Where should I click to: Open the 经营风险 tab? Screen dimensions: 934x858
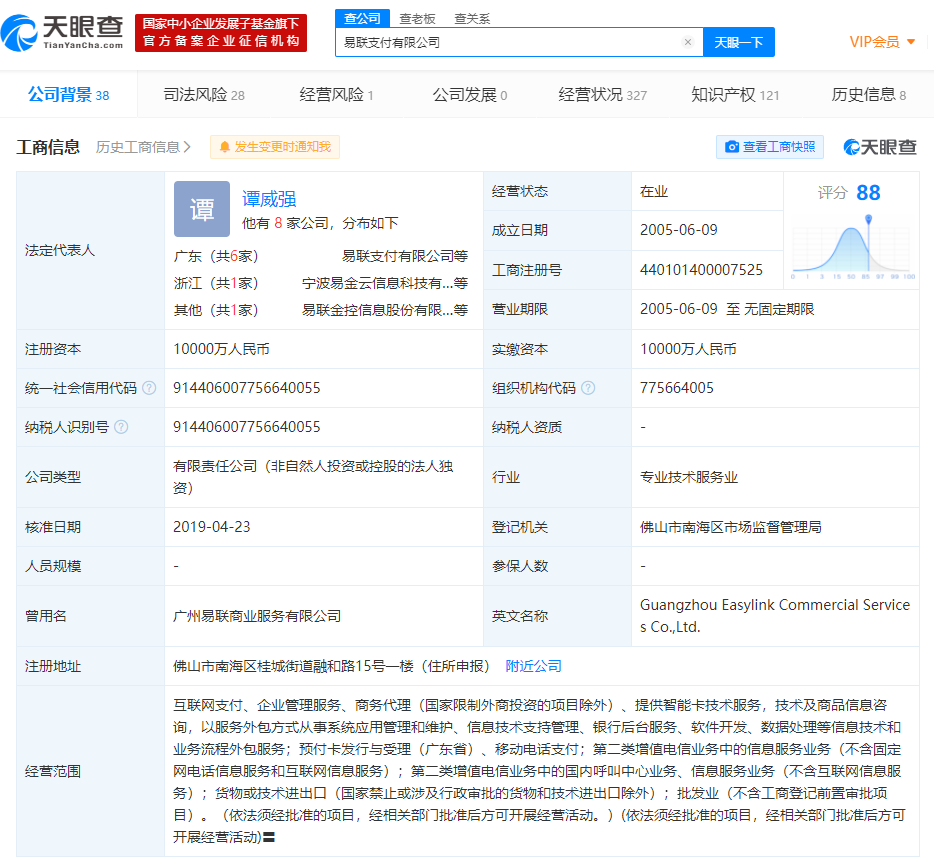(337, 95)
